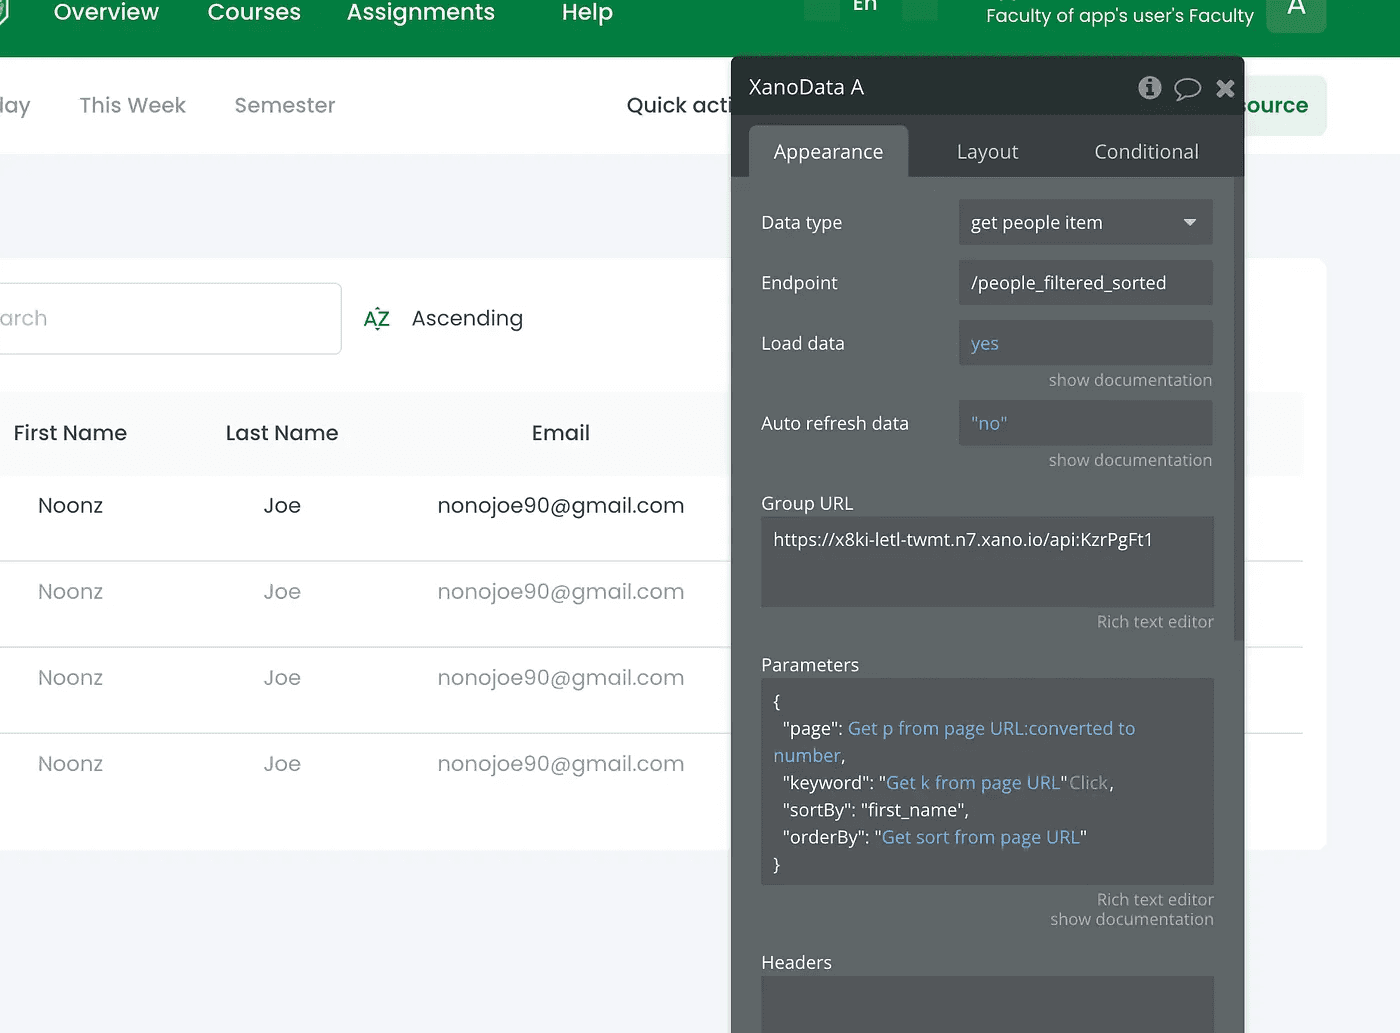
Task: Open the Help menu item
Action: pos(587,13)
